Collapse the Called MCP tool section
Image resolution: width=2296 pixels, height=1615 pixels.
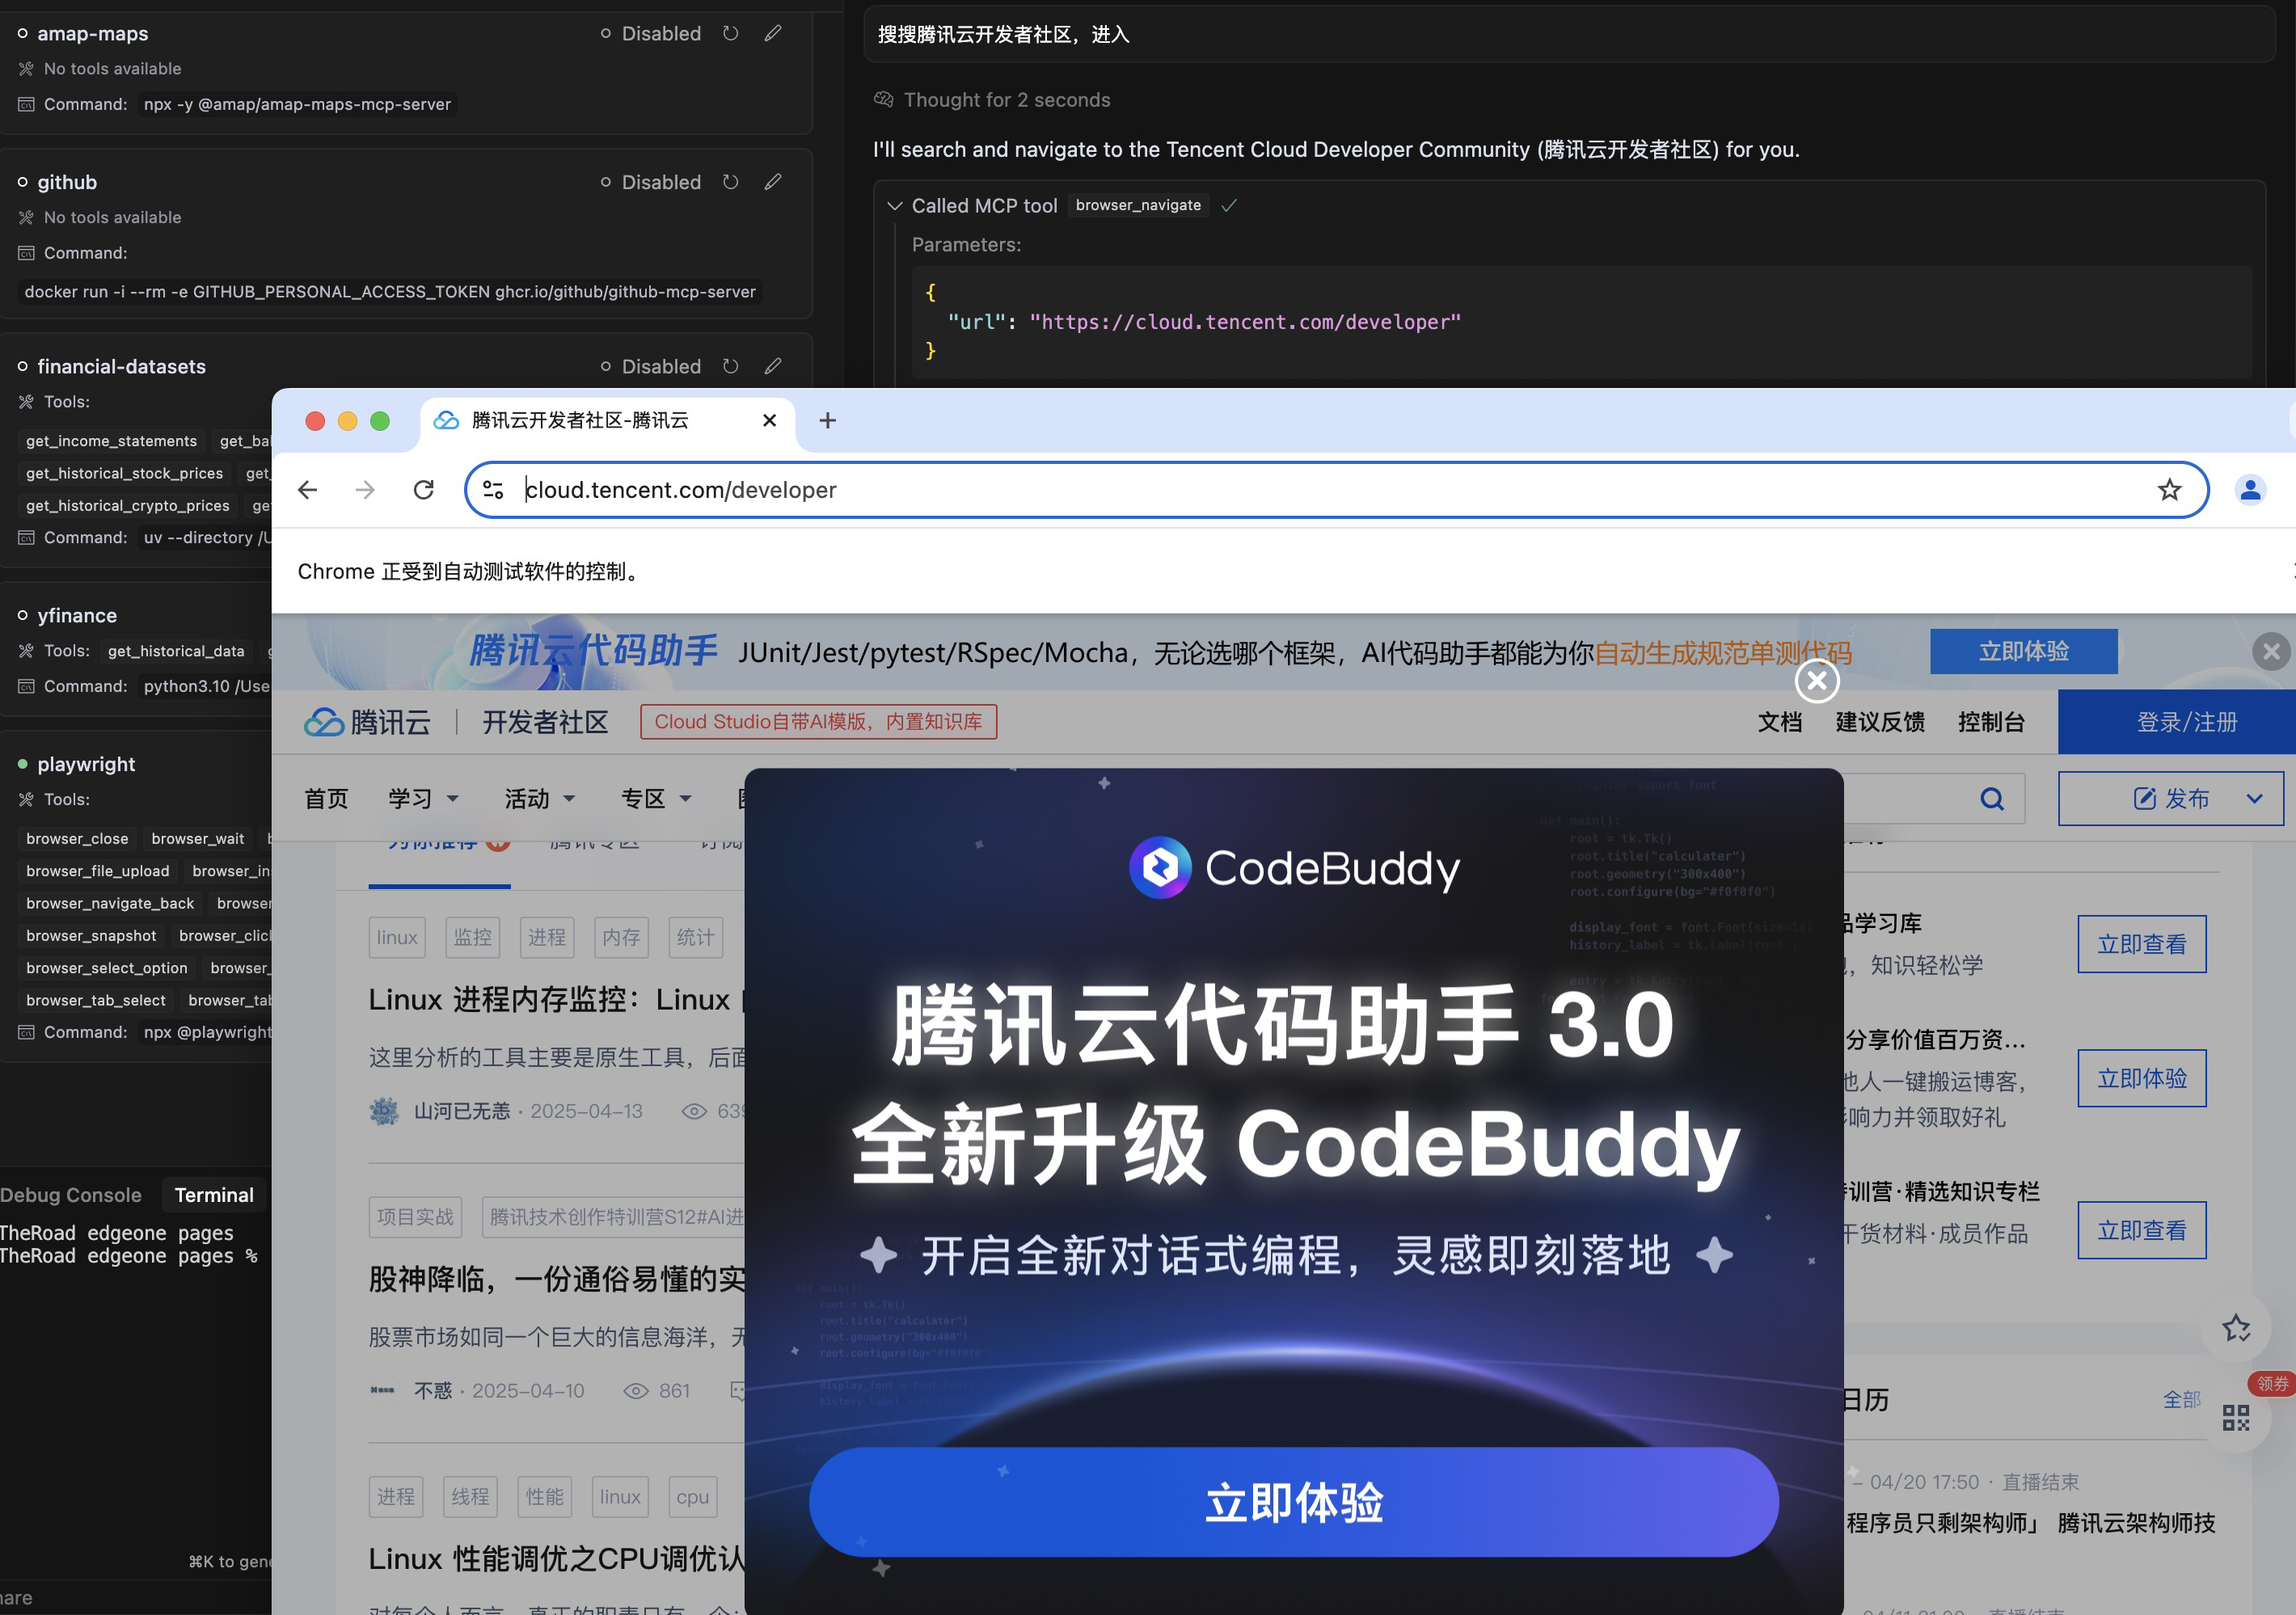pos(894,206)
